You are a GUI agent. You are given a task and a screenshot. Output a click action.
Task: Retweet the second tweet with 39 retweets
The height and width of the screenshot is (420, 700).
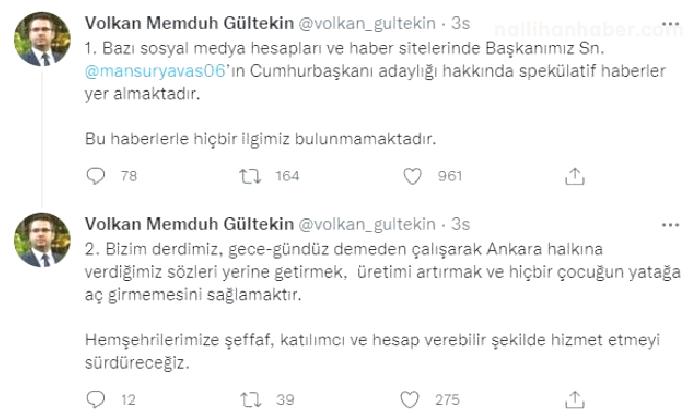[250, 399]
